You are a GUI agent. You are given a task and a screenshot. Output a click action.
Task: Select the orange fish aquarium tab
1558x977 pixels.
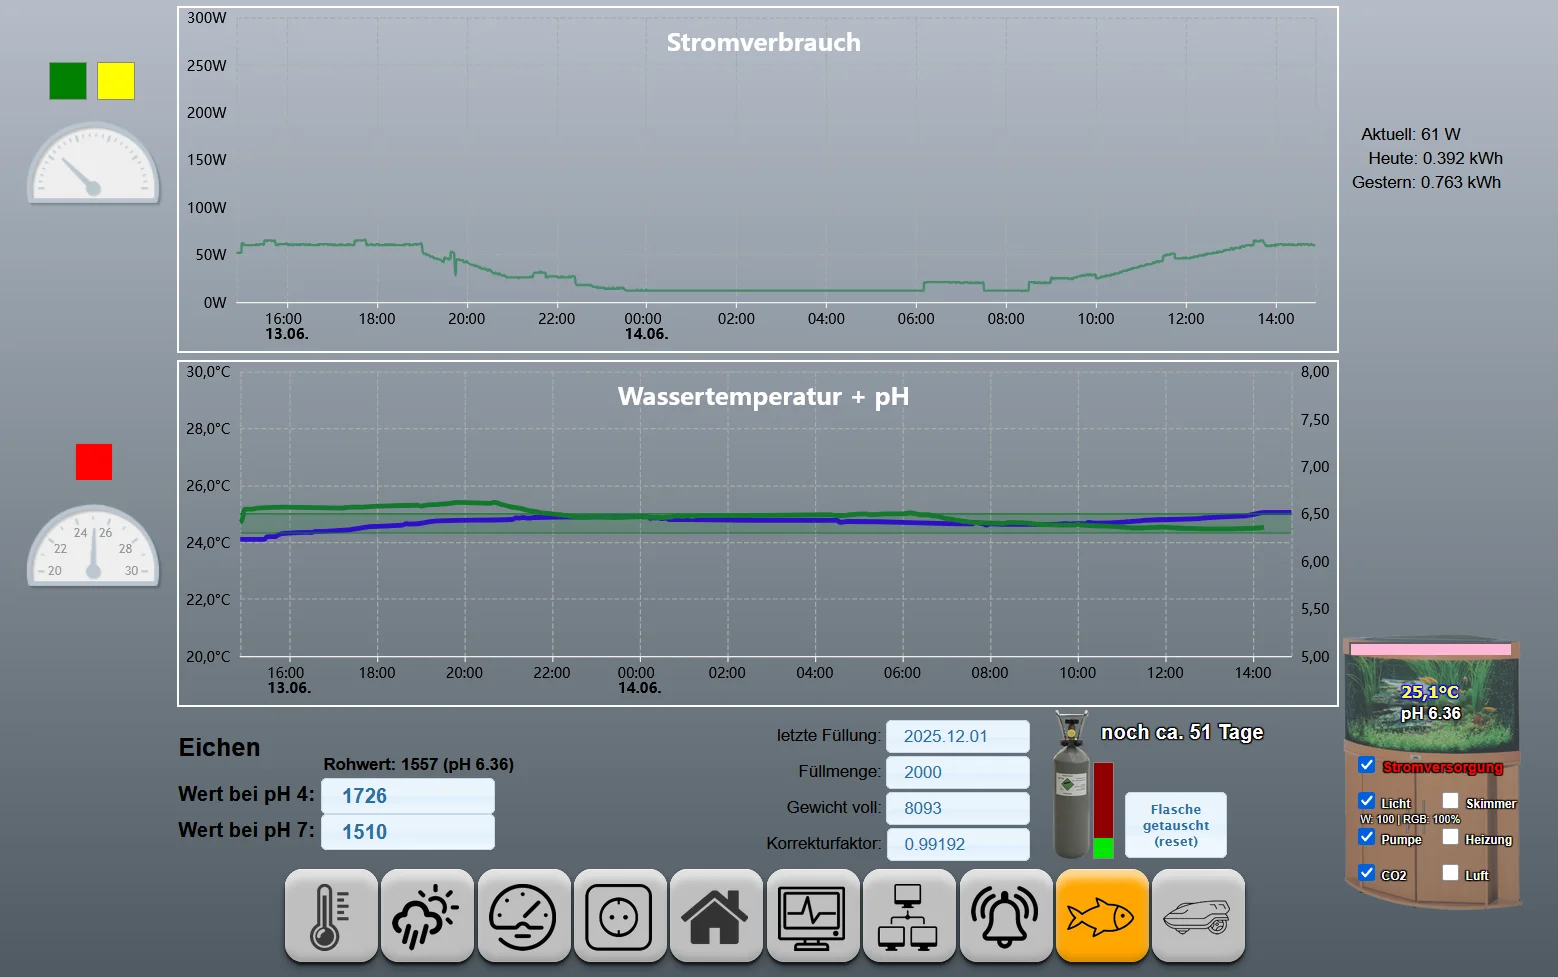click(1102, 916)
